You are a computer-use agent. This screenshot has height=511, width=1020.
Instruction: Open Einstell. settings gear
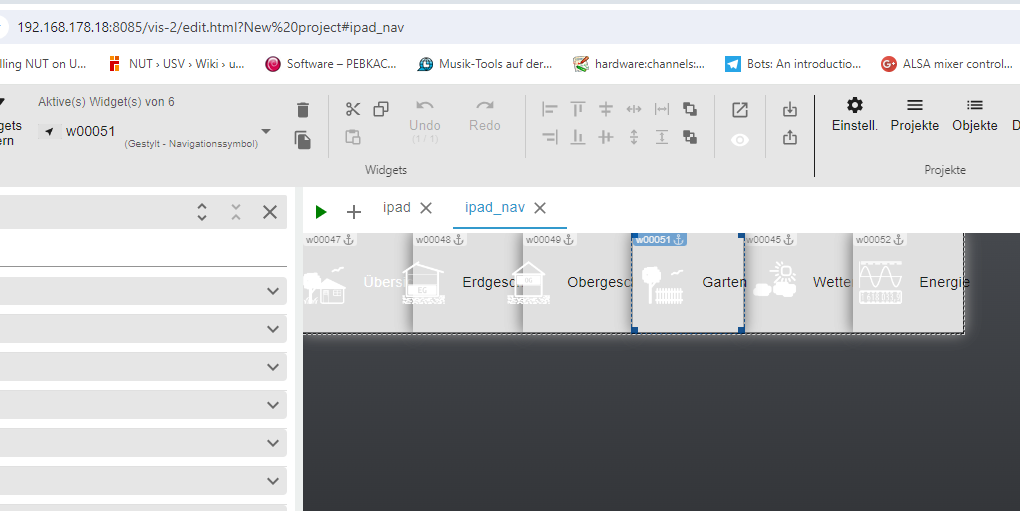[855, 114]
